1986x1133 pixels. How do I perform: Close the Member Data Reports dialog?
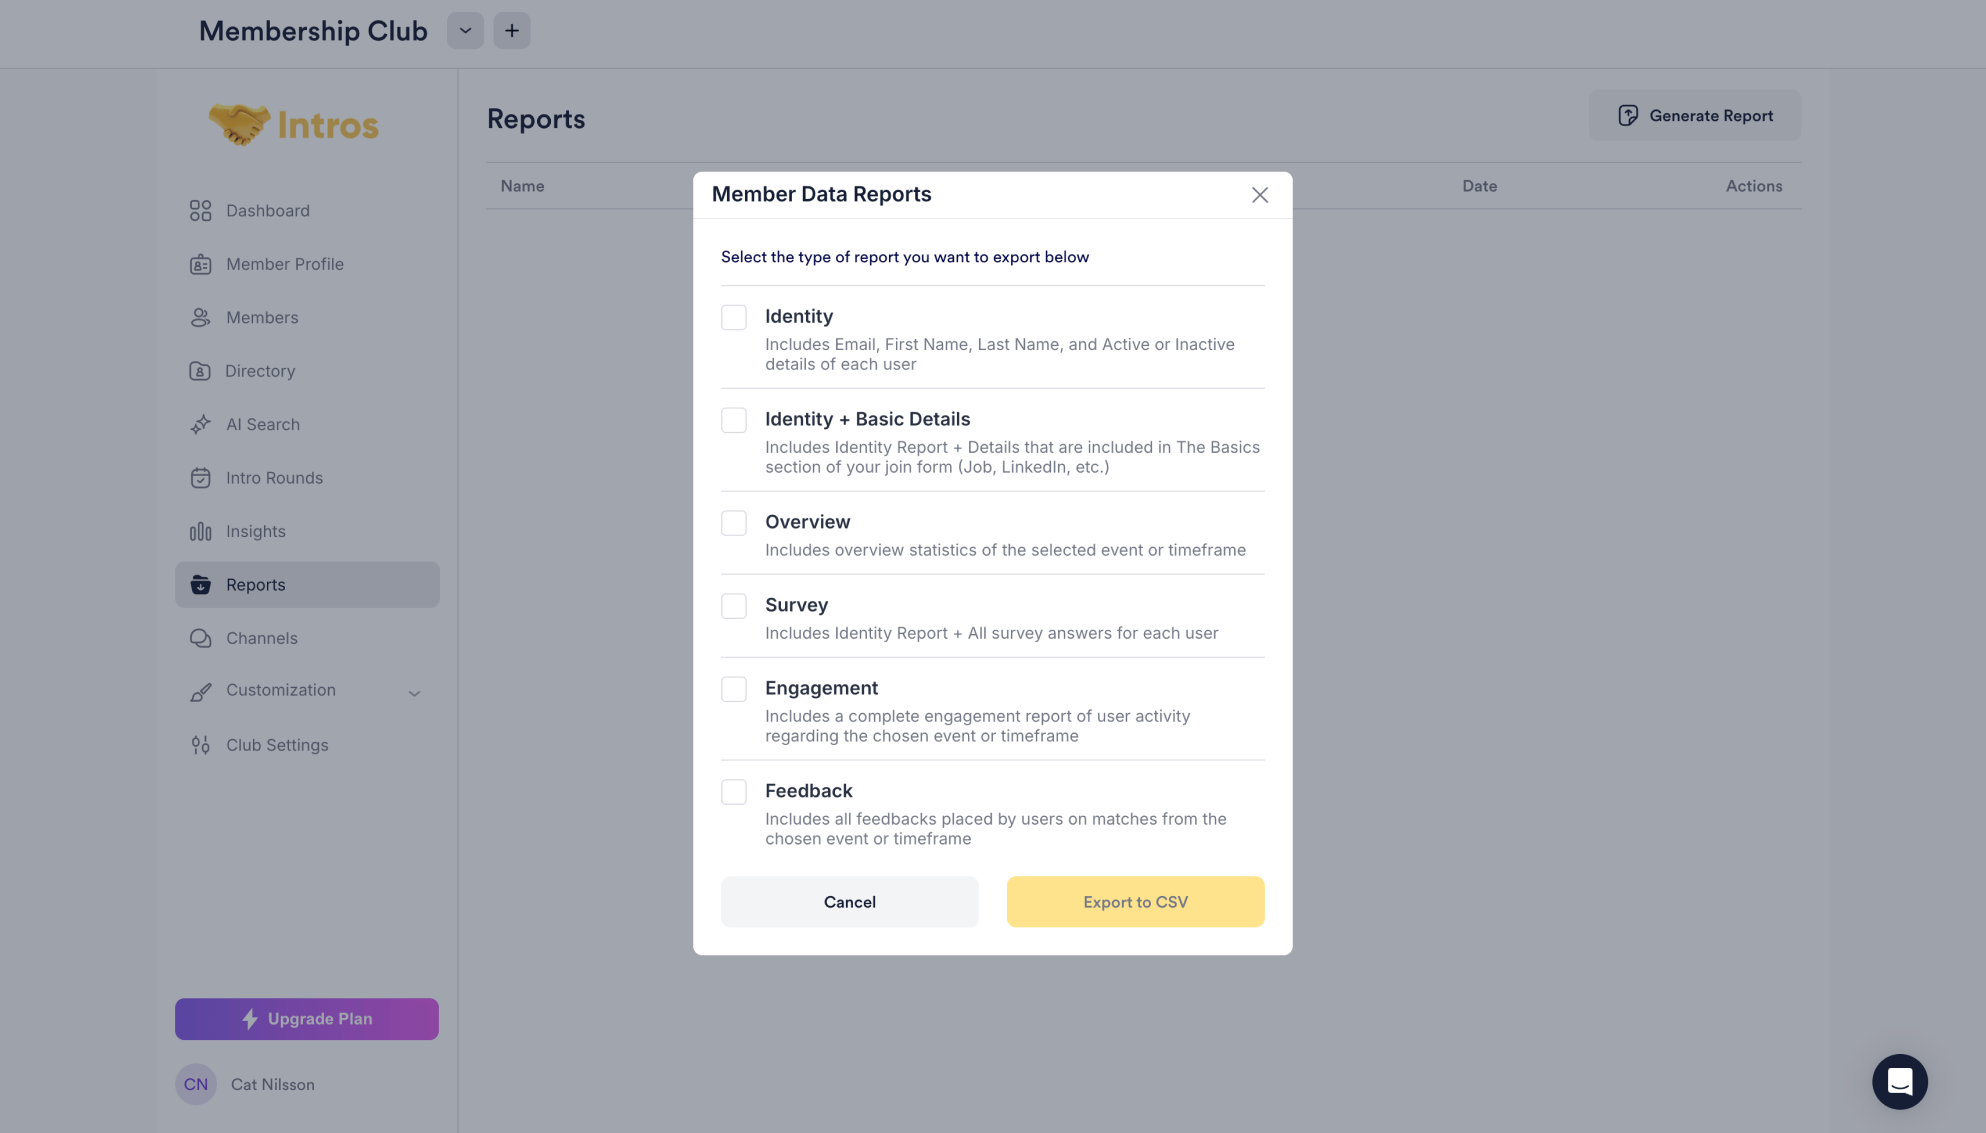pos(1260,195)
